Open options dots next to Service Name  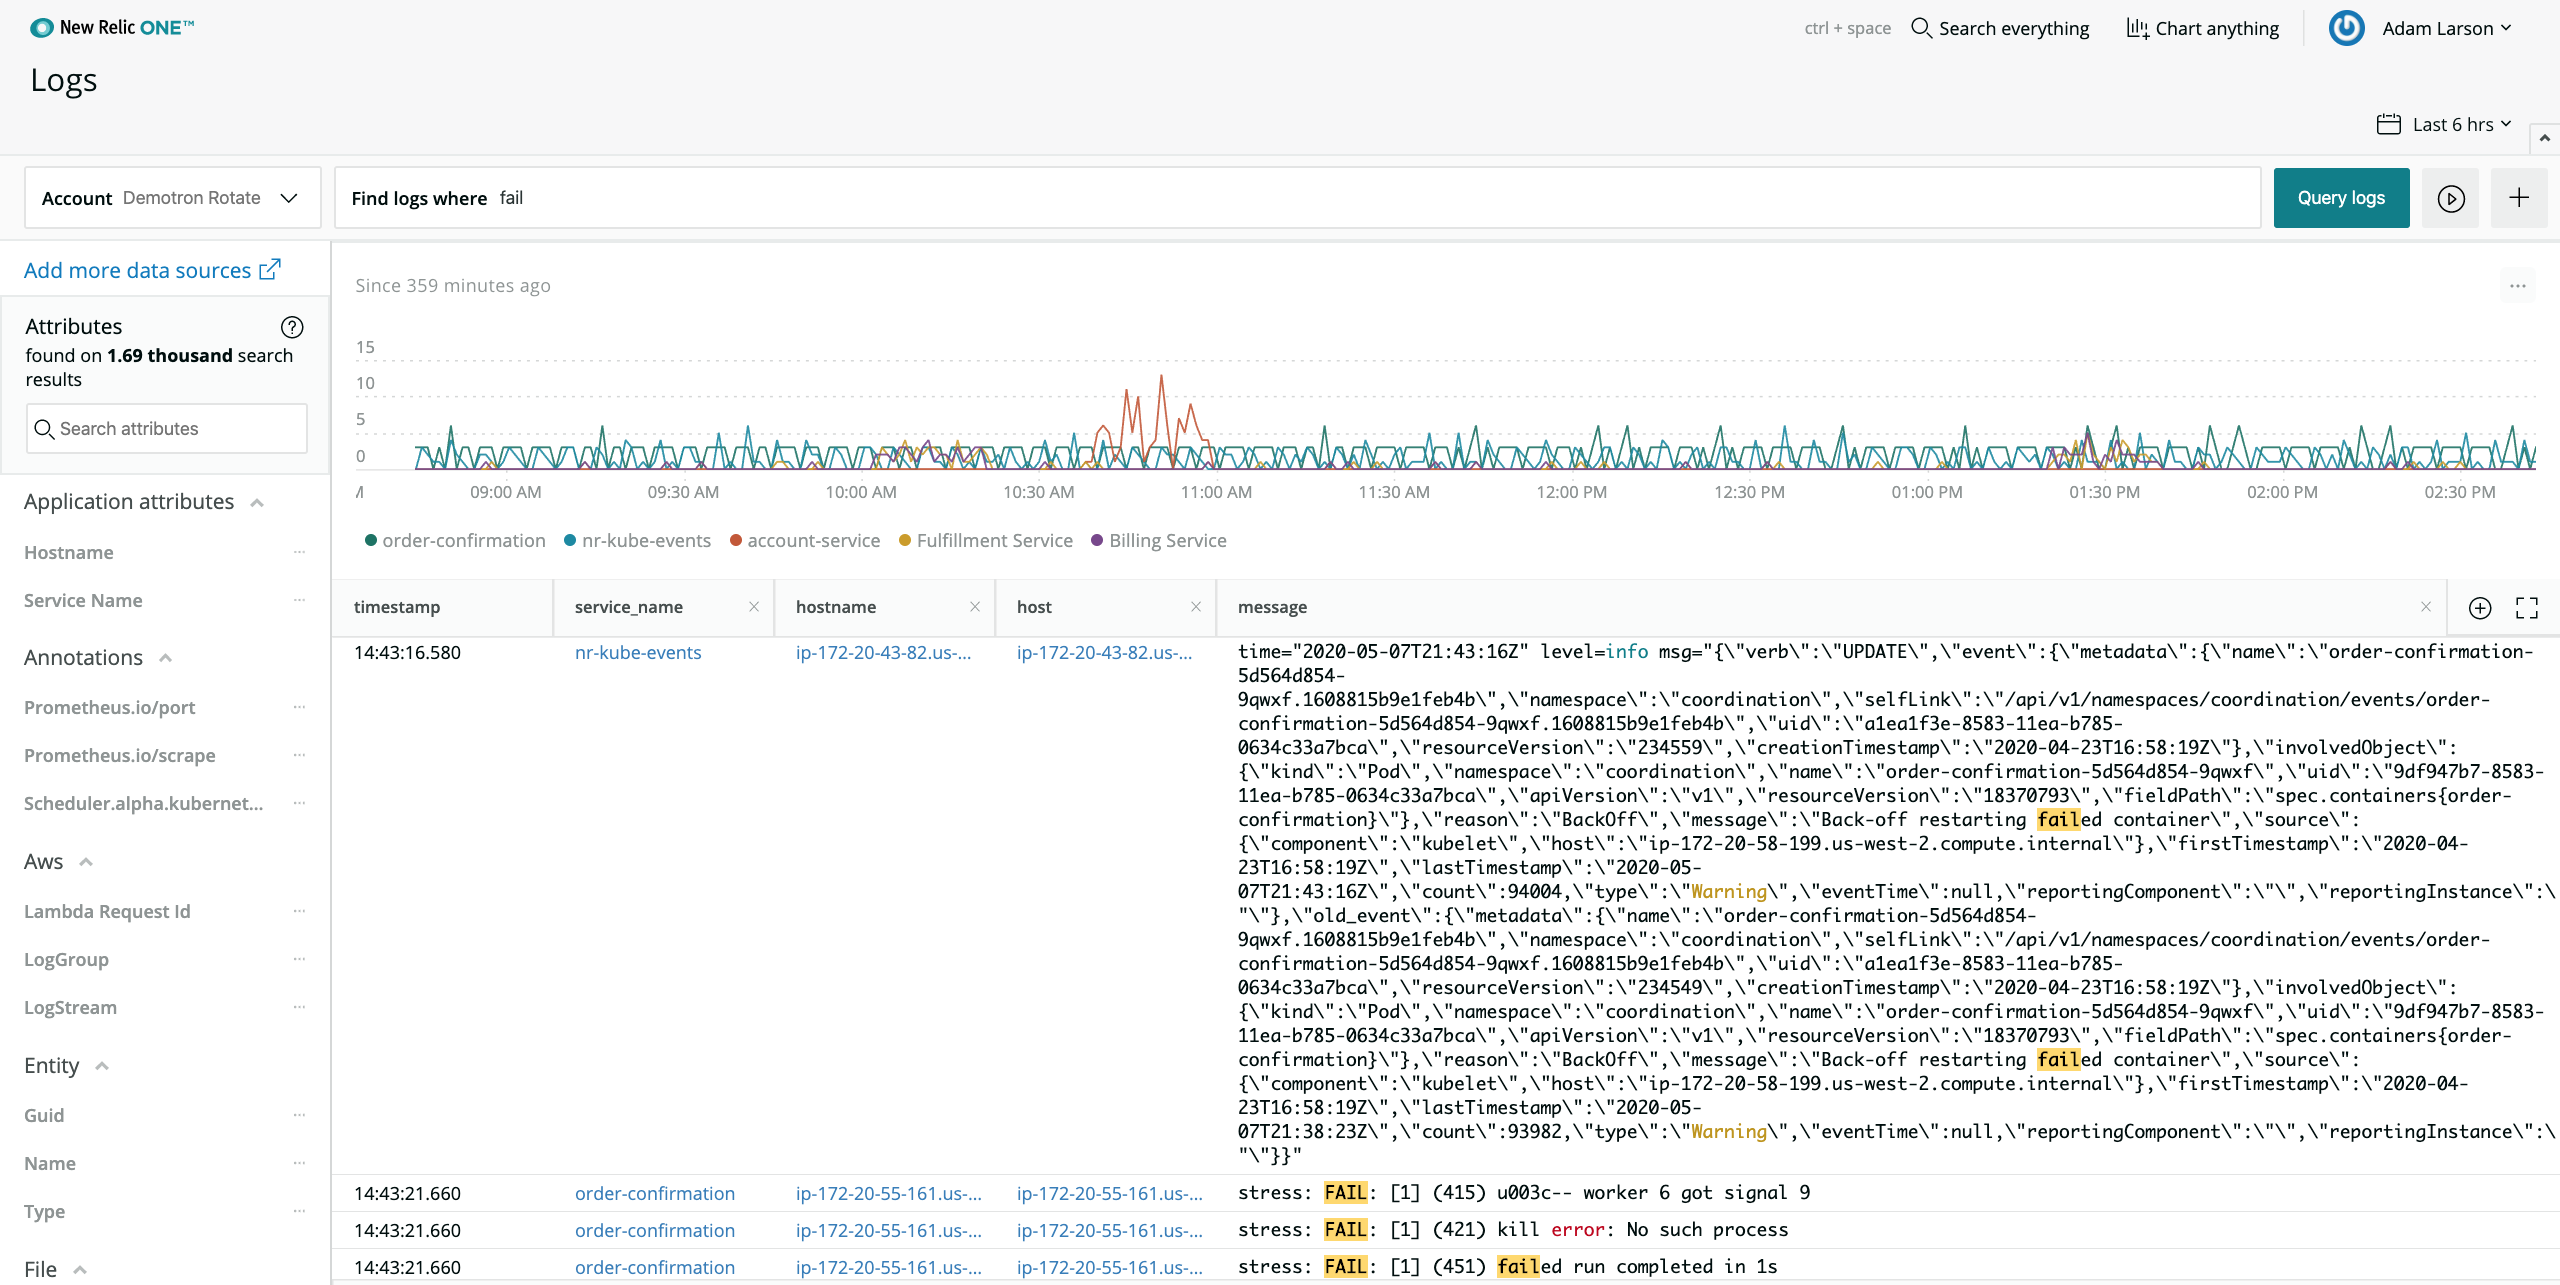click(299, 600)
